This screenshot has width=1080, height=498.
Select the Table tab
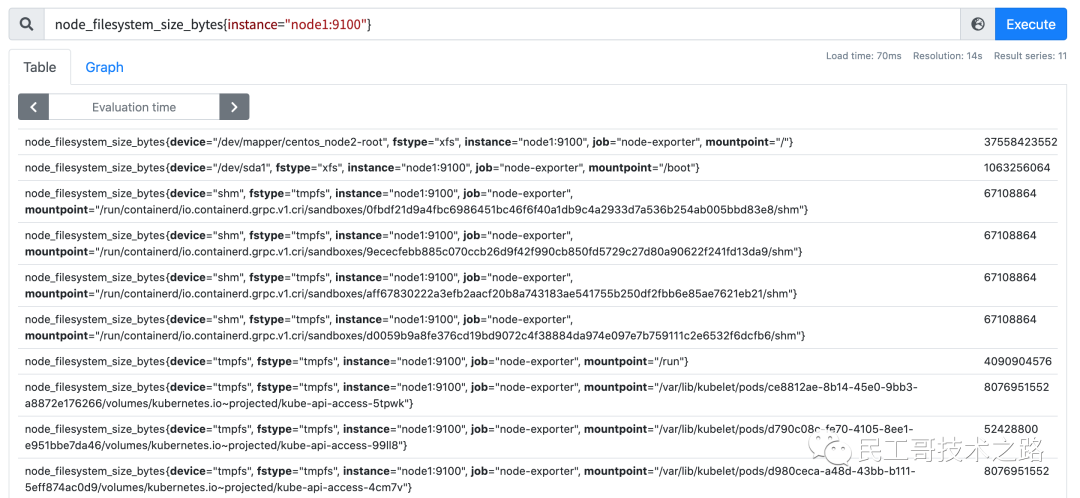click(40, 68)
